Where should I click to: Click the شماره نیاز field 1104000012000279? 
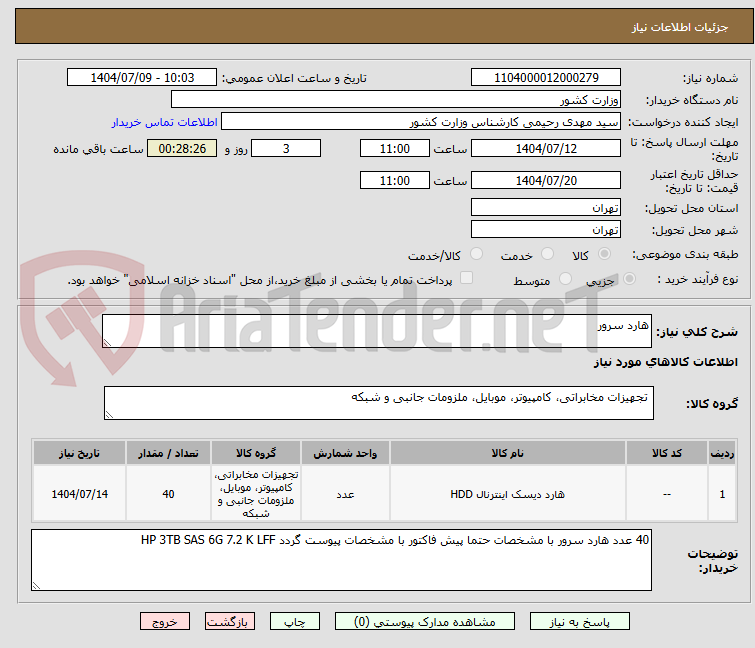click(546, 78)
